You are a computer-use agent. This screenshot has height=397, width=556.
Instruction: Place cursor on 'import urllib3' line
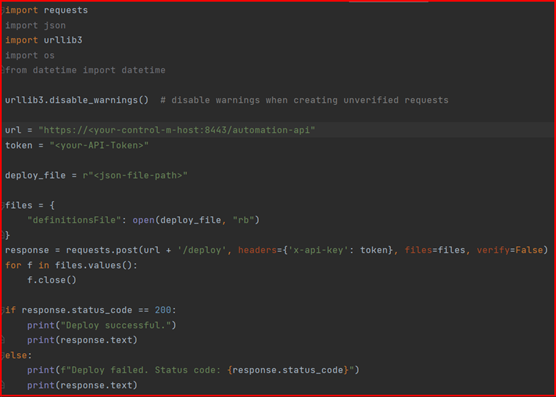(44, 40)
